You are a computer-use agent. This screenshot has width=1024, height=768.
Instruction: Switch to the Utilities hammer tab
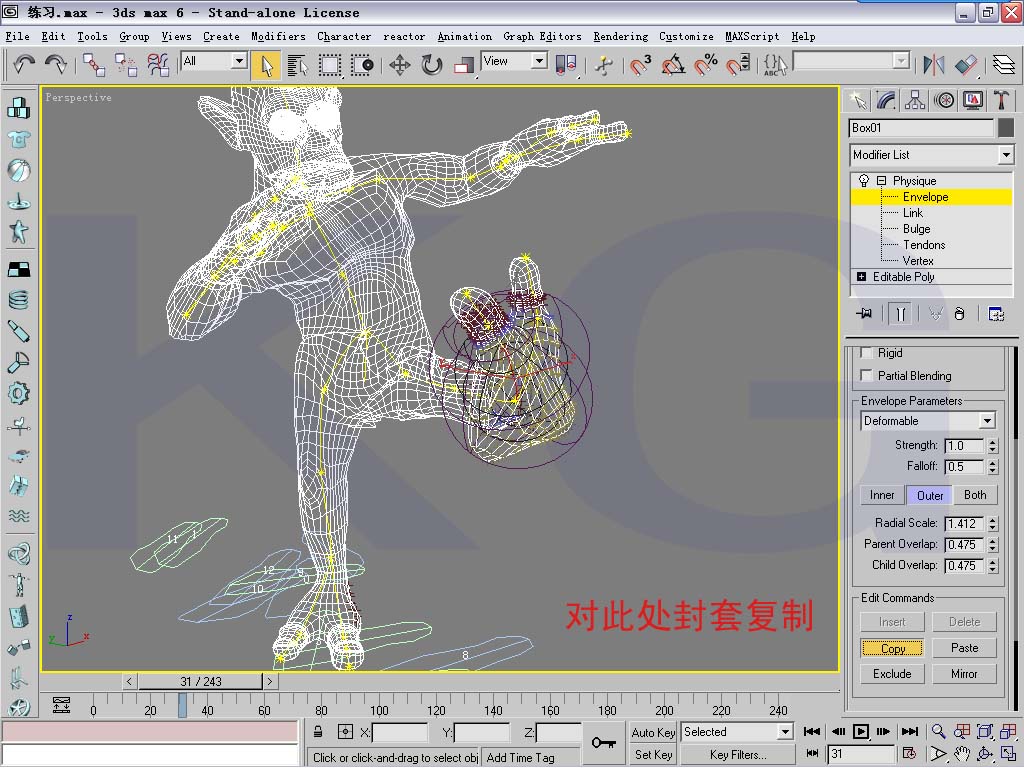tap(1001, 100)
